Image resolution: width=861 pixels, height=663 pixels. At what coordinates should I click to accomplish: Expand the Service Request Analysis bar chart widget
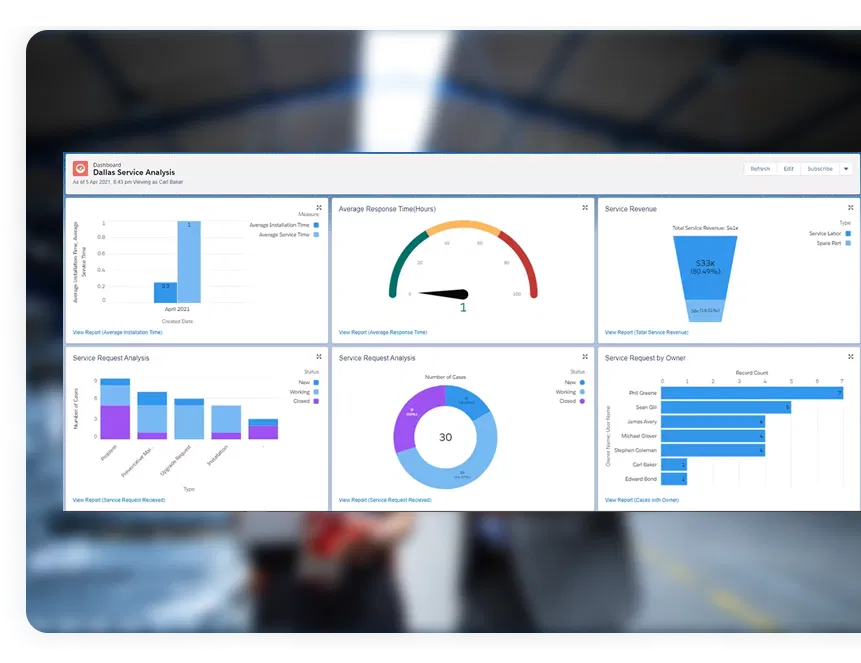[x=319, y=356]
